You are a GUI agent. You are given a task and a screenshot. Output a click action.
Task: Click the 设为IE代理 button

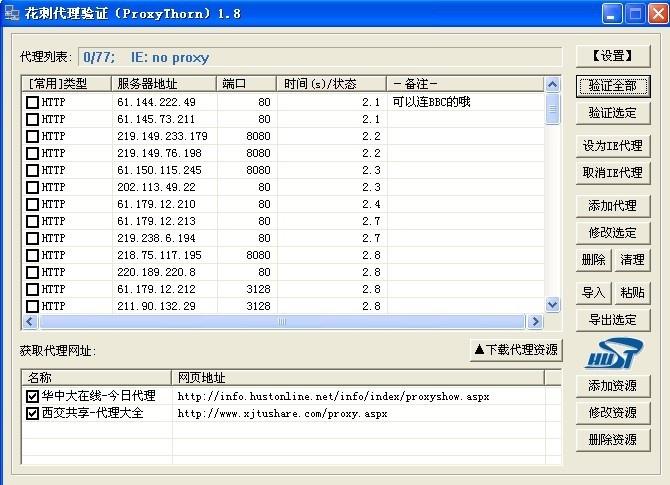click(613, 146)
